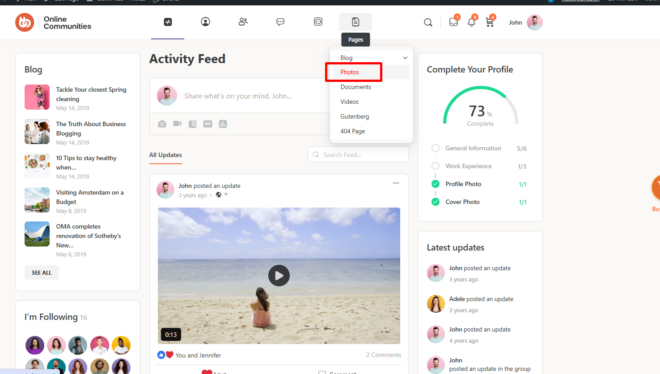Select Videos from Pages menu
This screenshot has width=660, height=374.
tap(349, 102)
